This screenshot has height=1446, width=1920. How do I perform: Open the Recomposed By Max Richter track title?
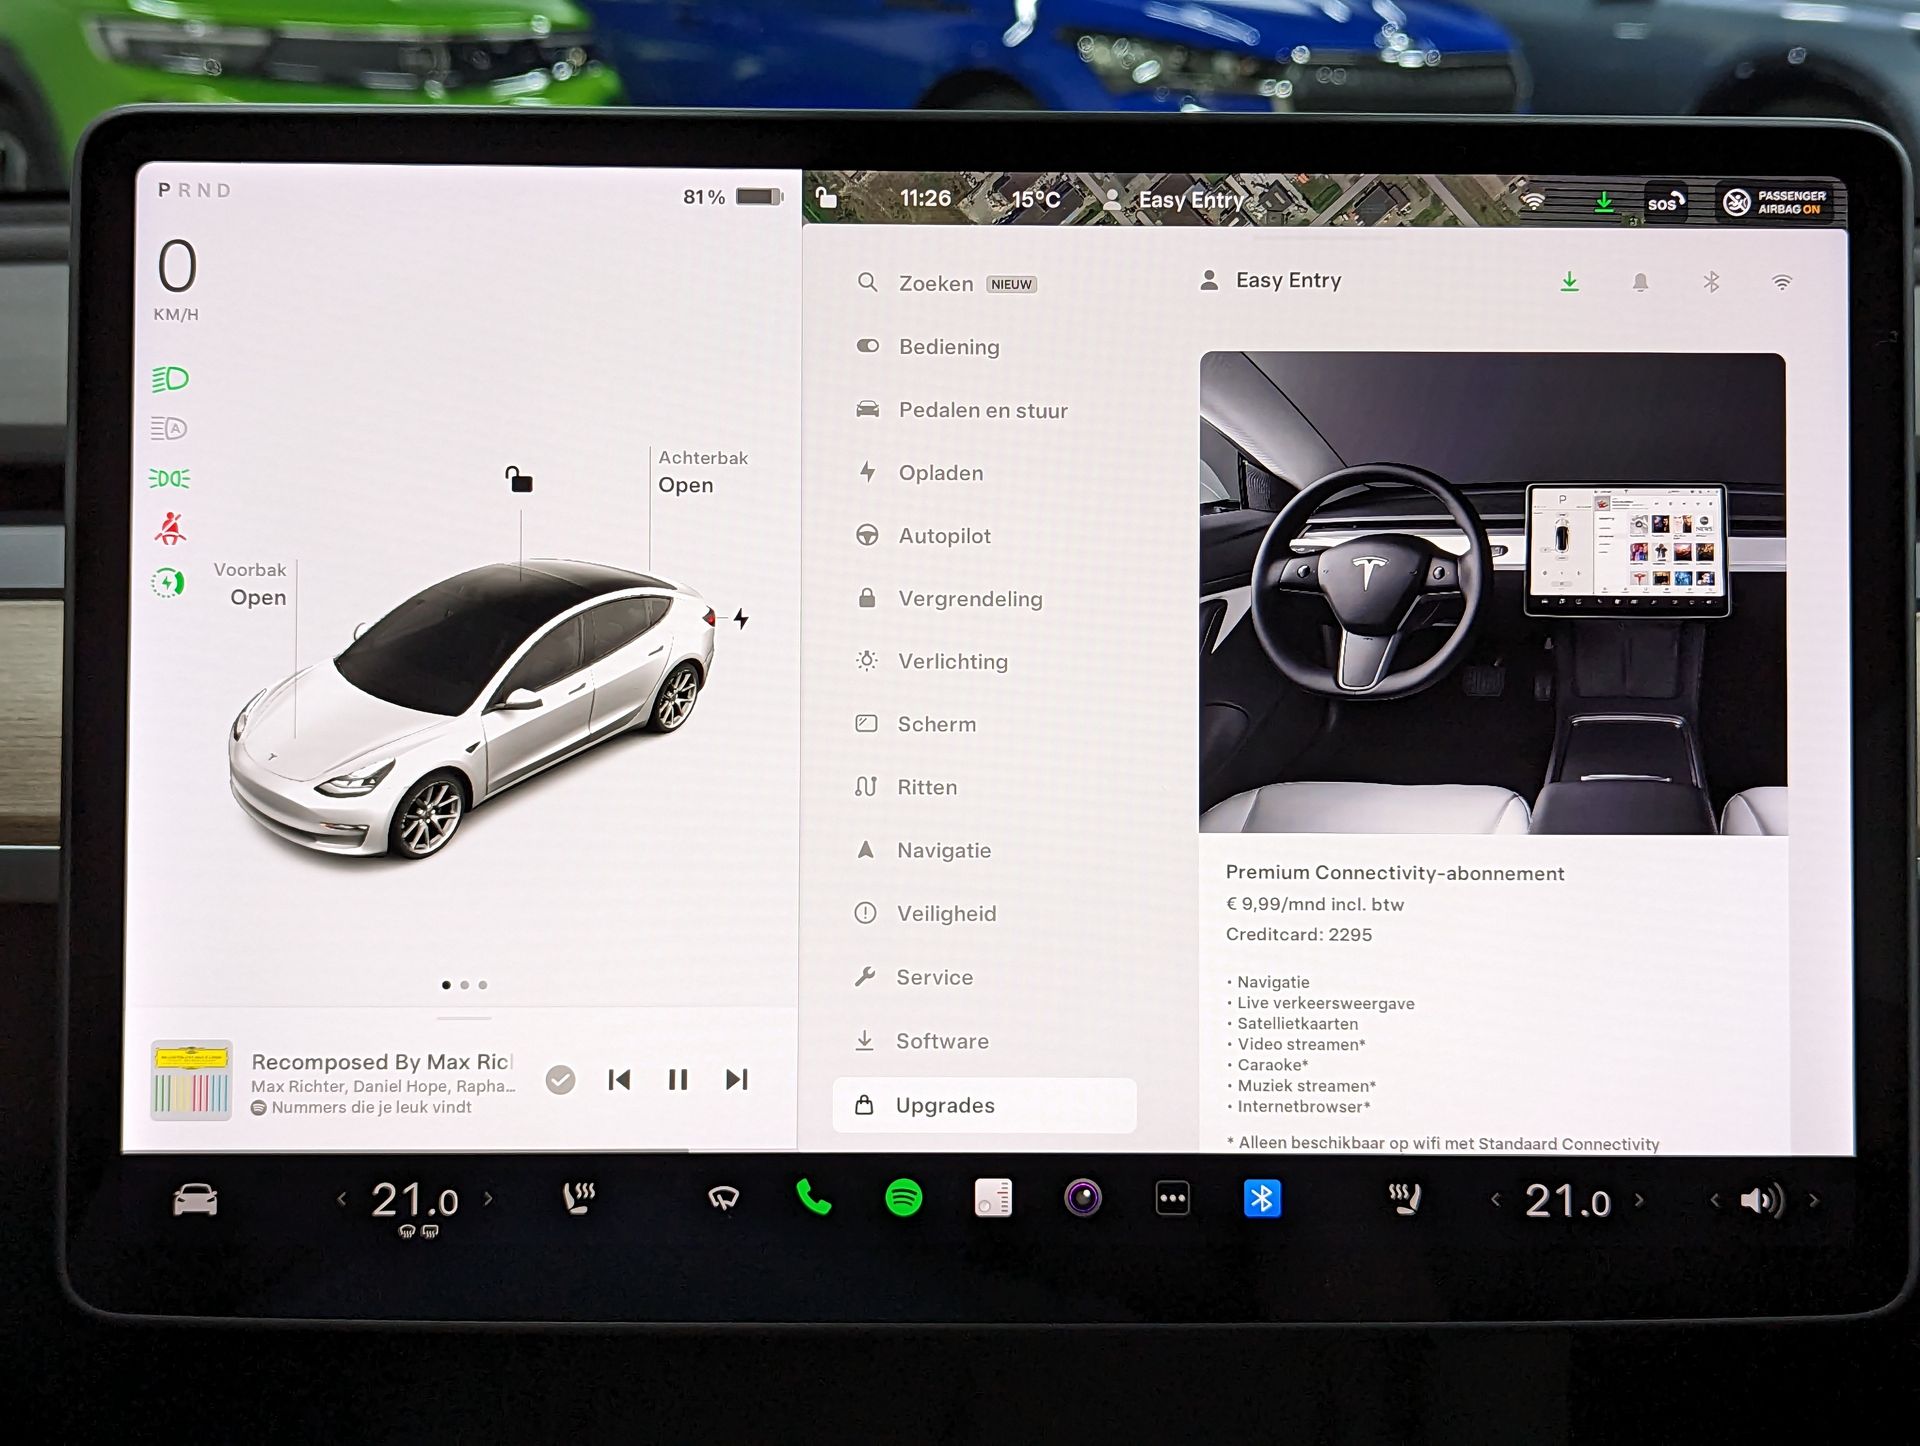382,1062
